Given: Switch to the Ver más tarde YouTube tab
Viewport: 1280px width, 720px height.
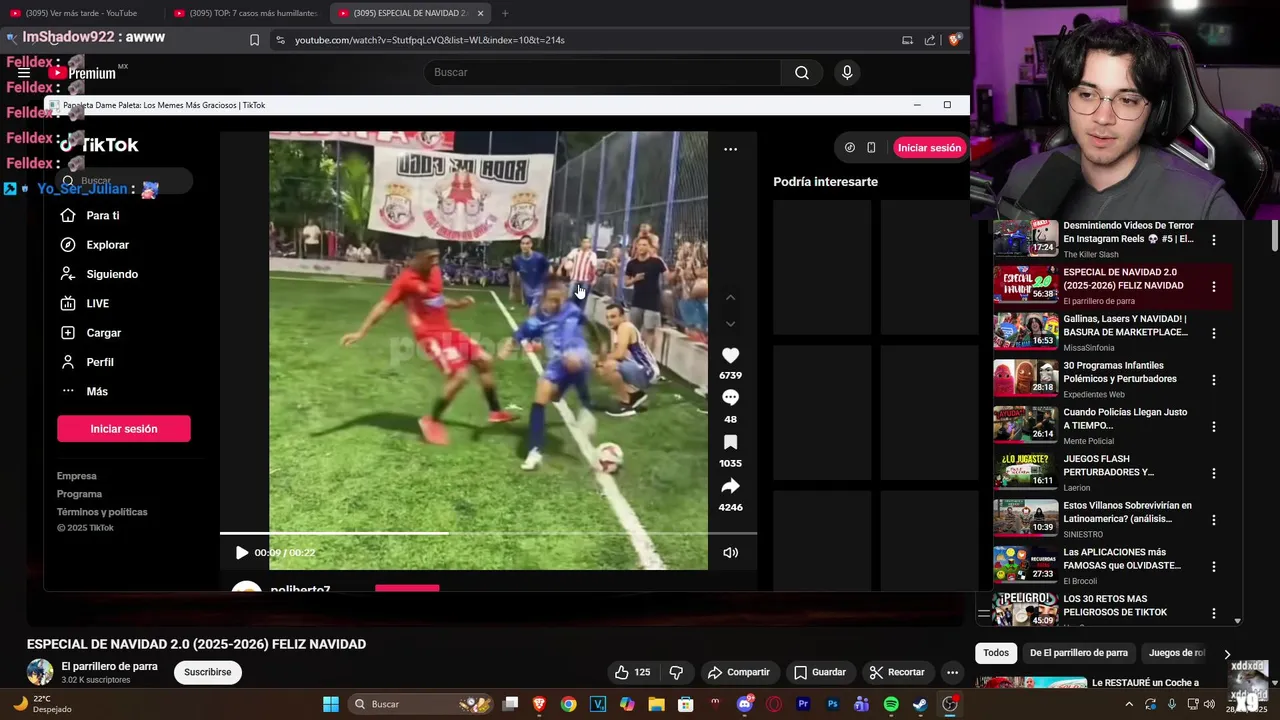Looking at the screenshot, I should pos(80,13).
